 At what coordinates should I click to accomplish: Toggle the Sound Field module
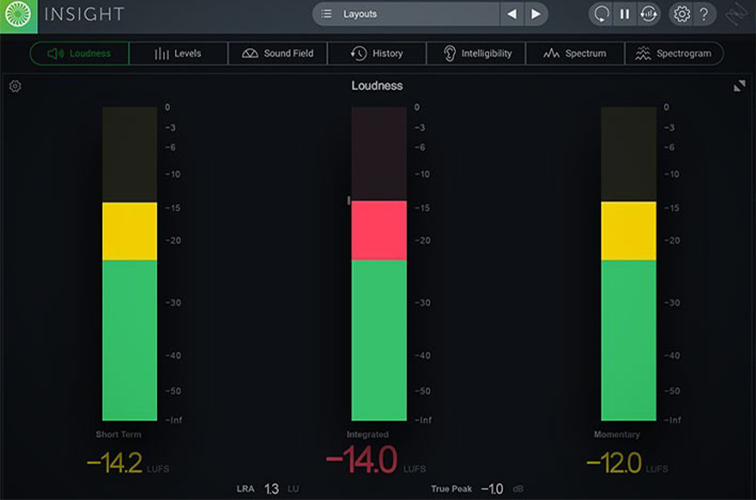pyautogui.click(x=278, y=54)
